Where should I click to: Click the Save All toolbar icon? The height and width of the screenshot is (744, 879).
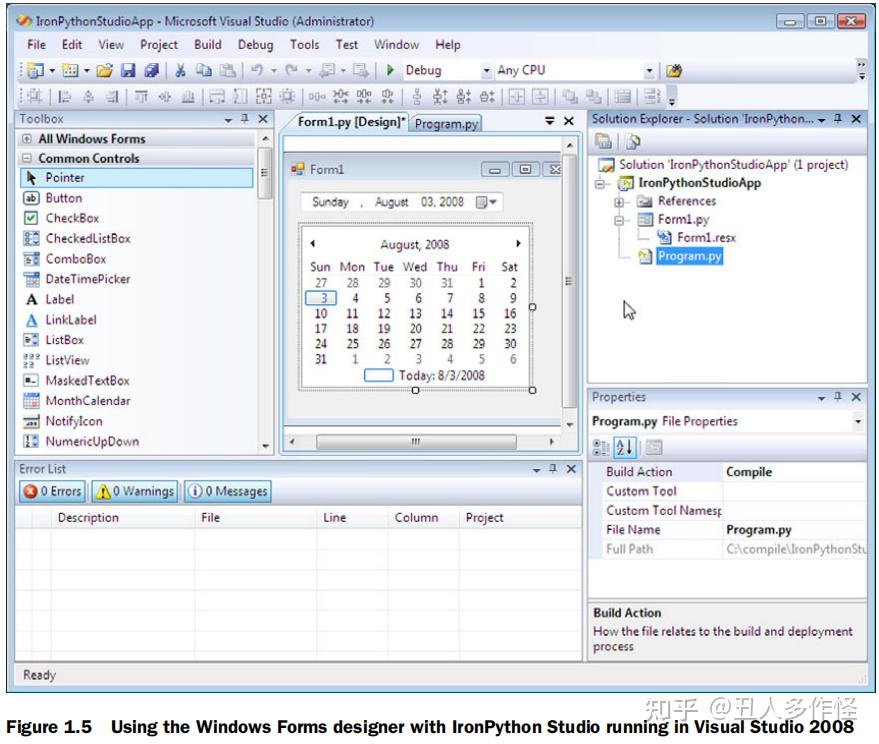(x=151, y=70)
